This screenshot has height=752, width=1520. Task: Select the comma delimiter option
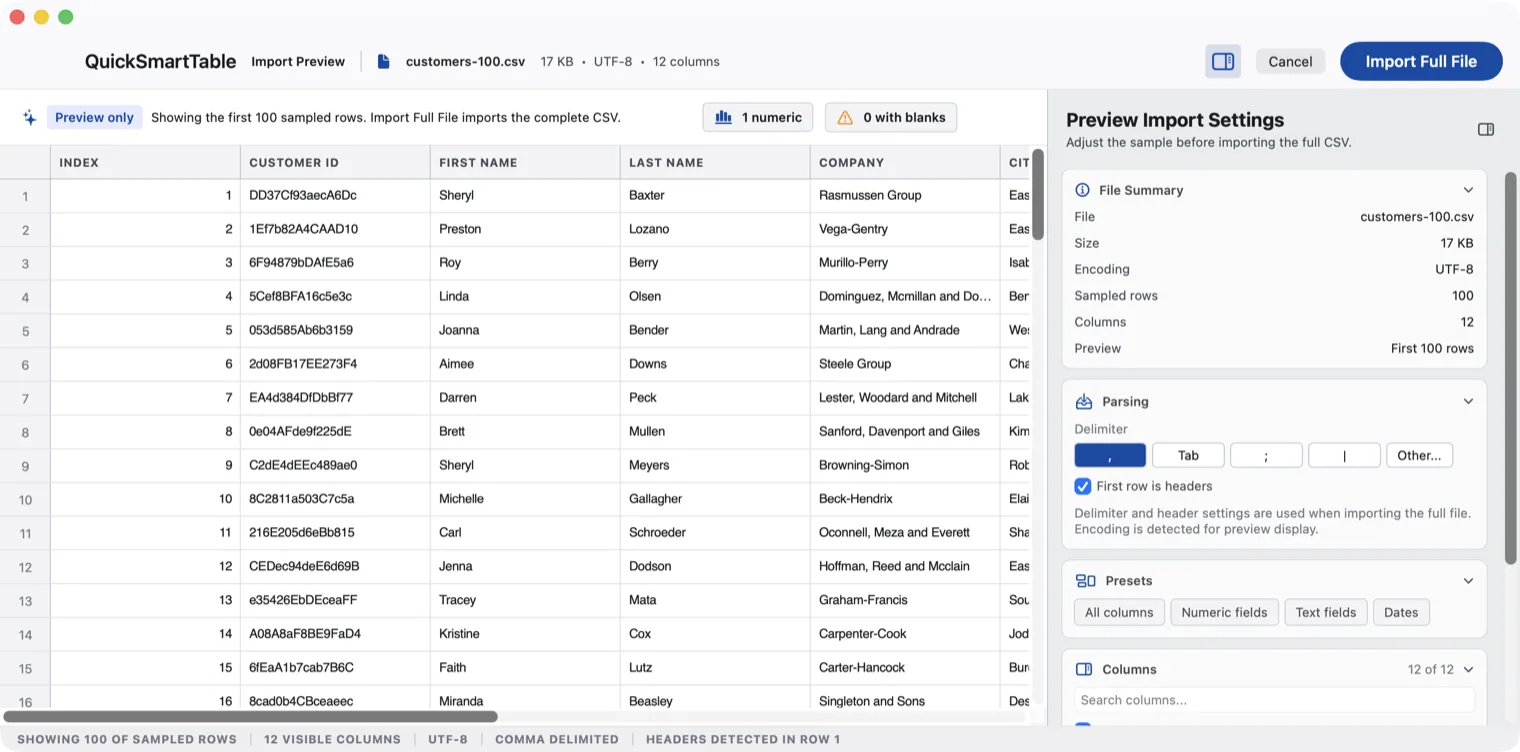click(x=1110, y=455)
